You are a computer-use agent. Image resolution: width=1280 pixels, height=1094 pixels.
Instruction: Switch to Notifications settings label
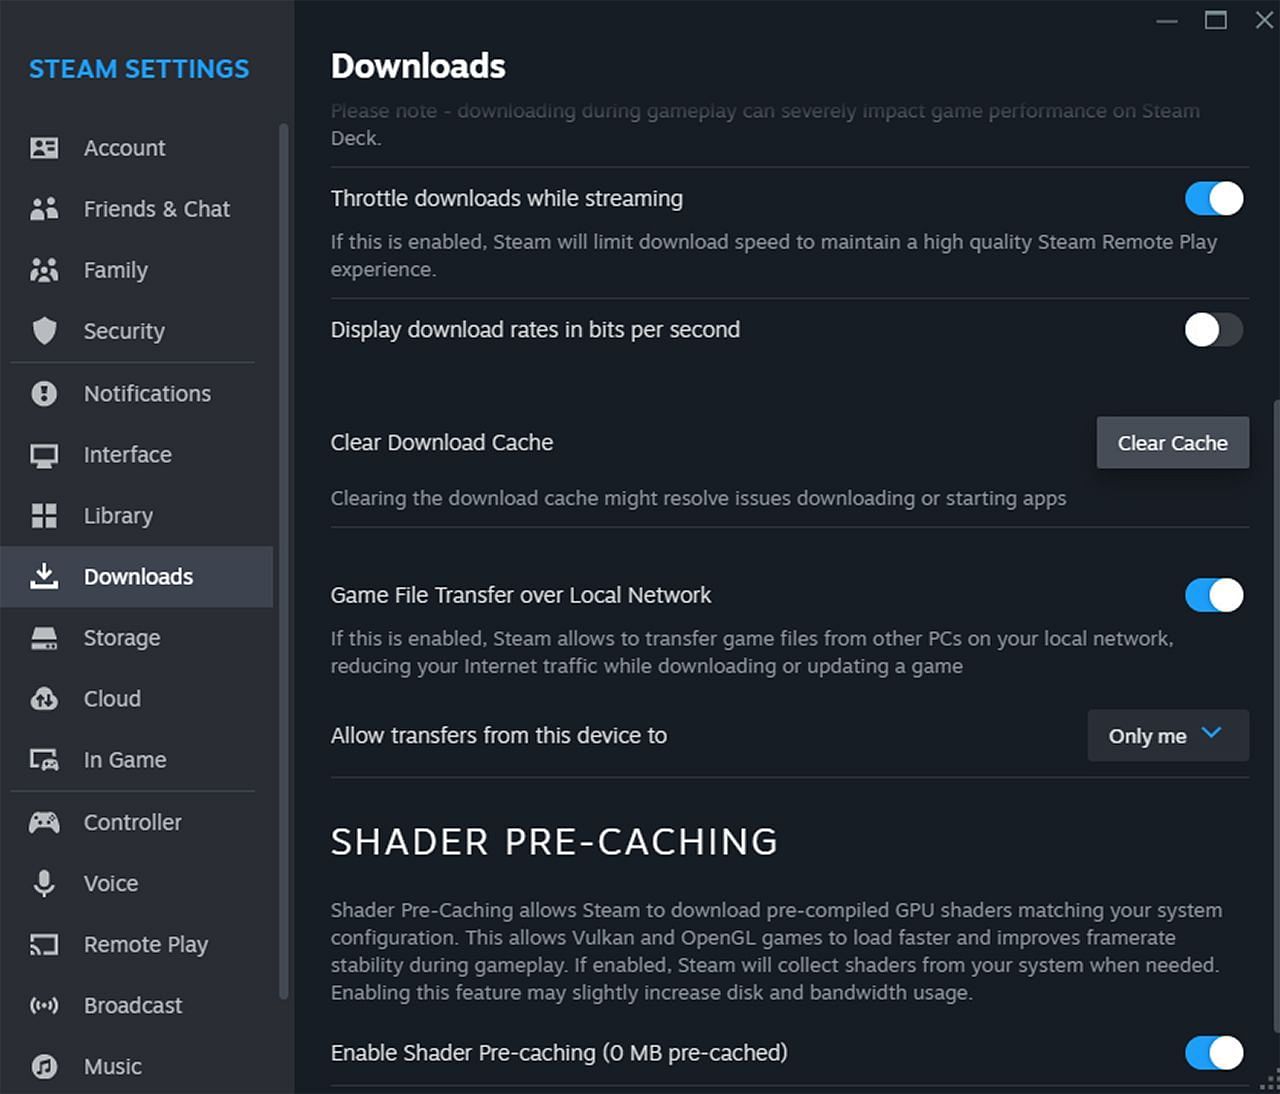pos(147,393)
